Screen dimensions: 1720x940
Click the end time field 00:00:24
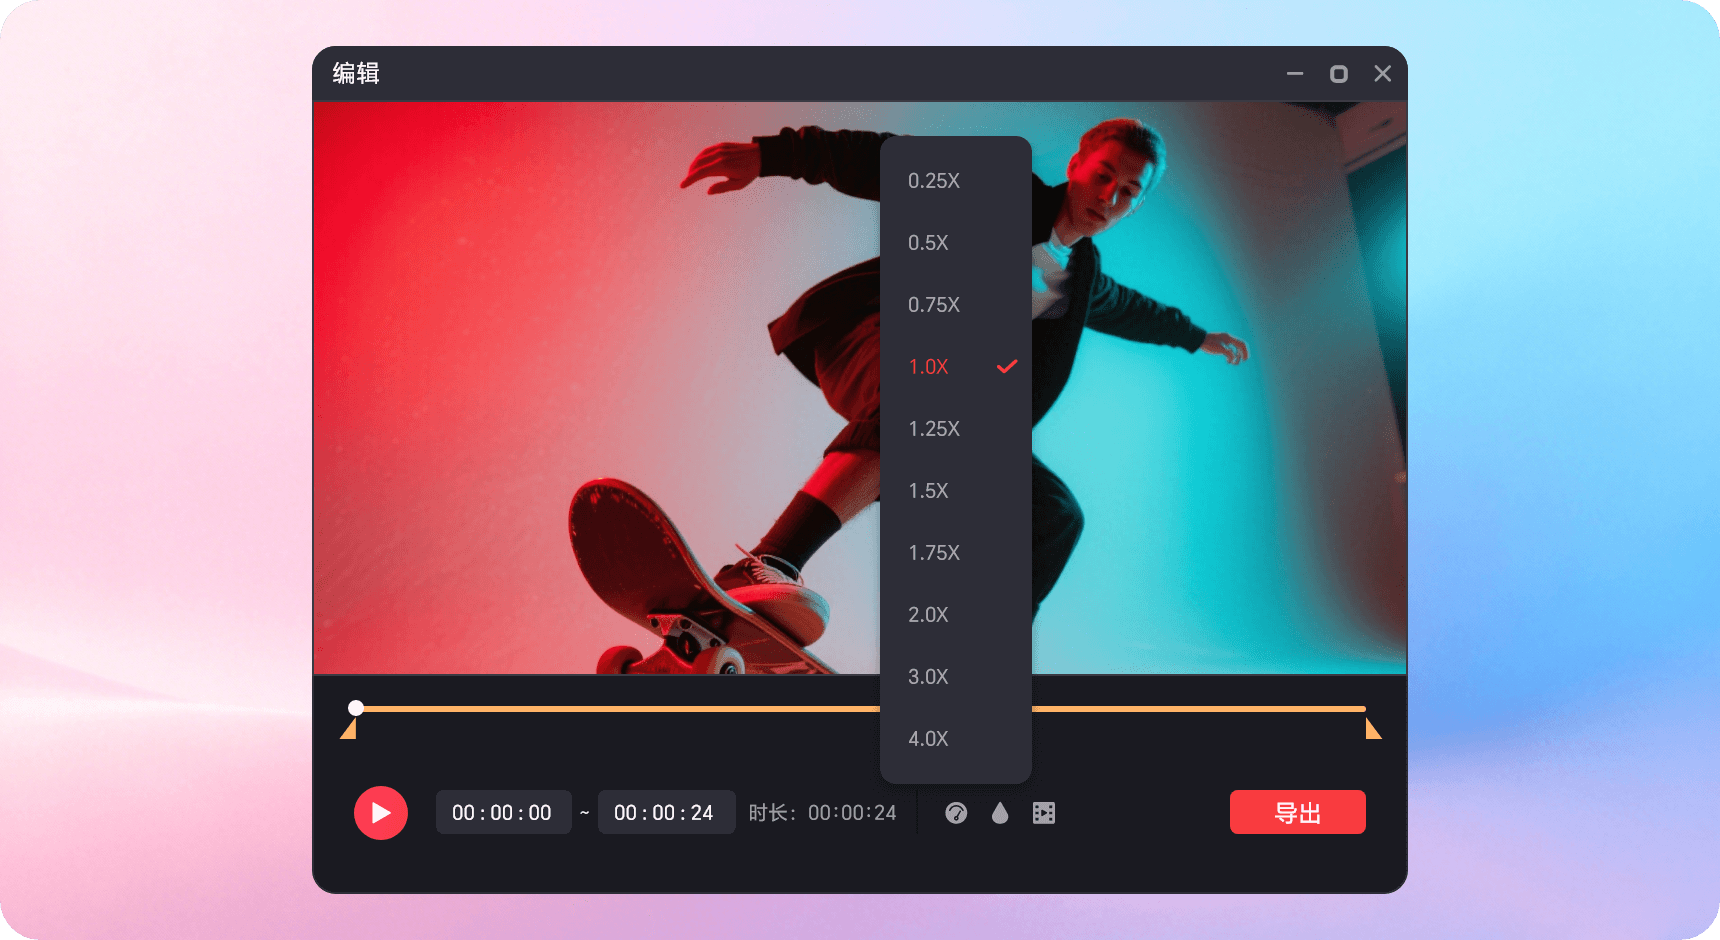[x=665, y=813]
